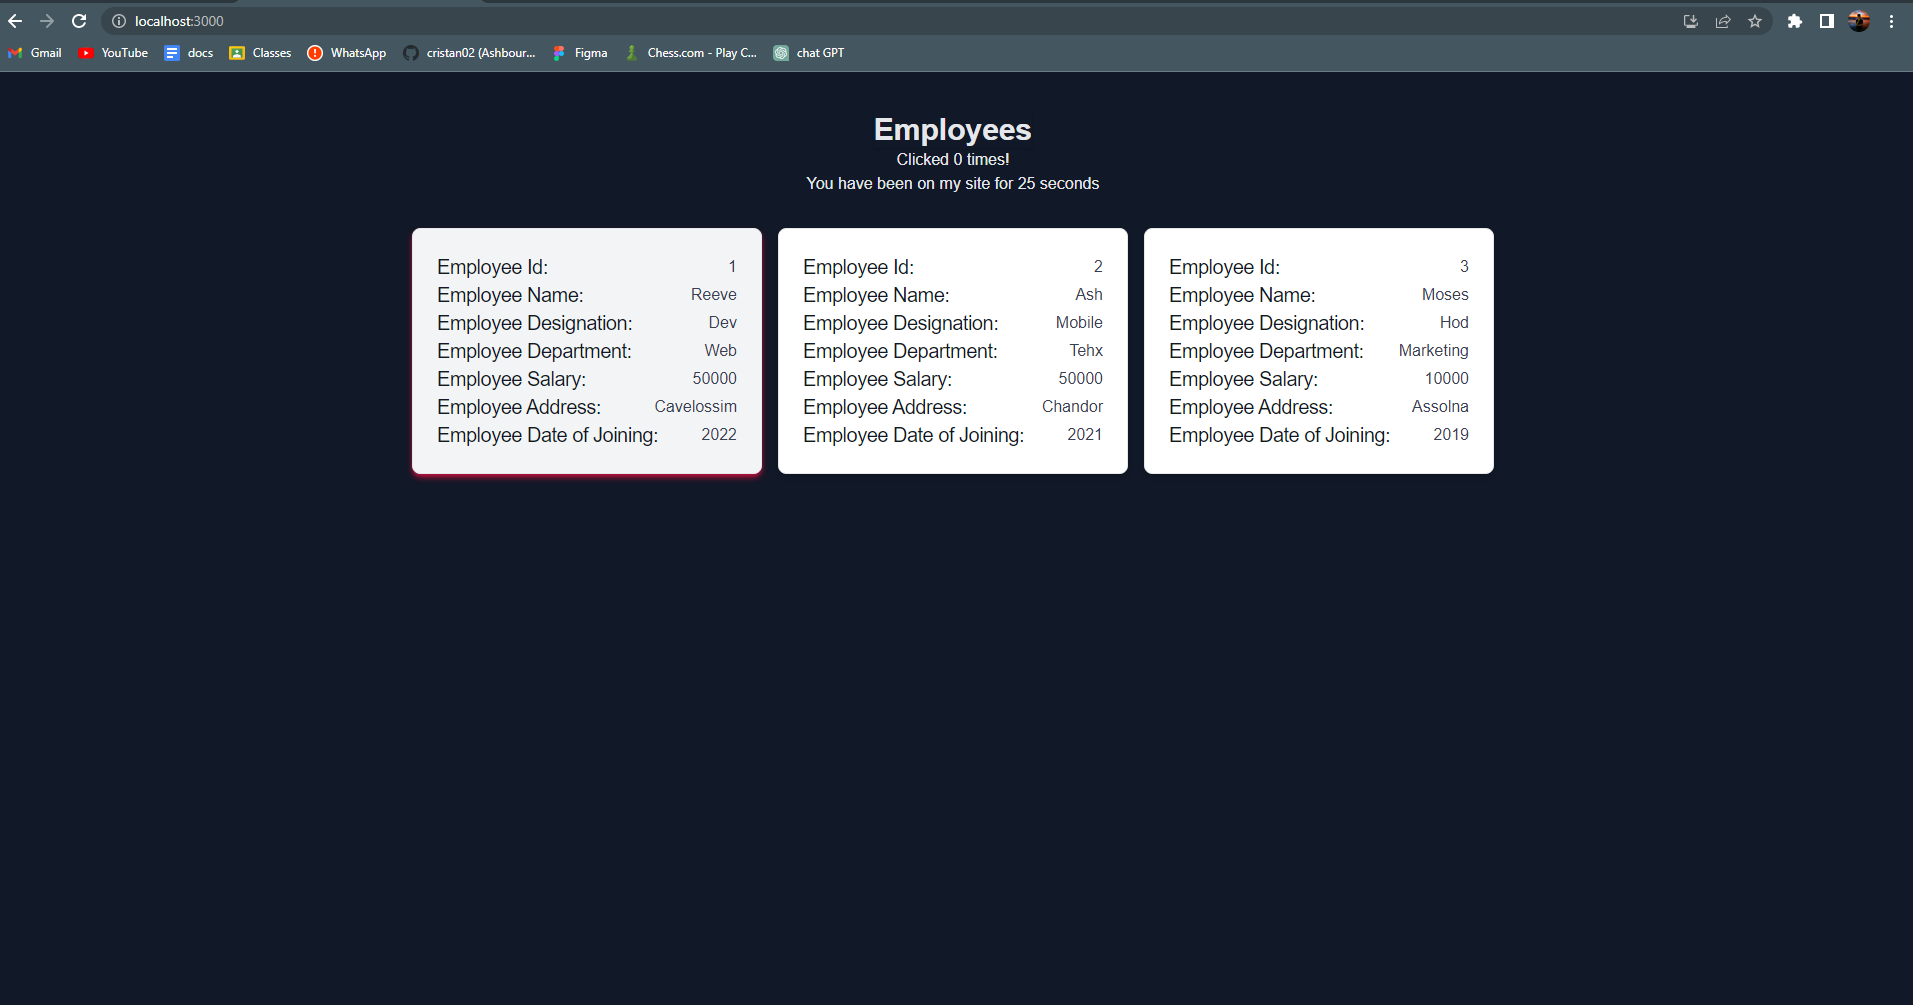Open the Classes bookmark
The width and height of the screenshot is (1913, 1005).
(259, 52)
